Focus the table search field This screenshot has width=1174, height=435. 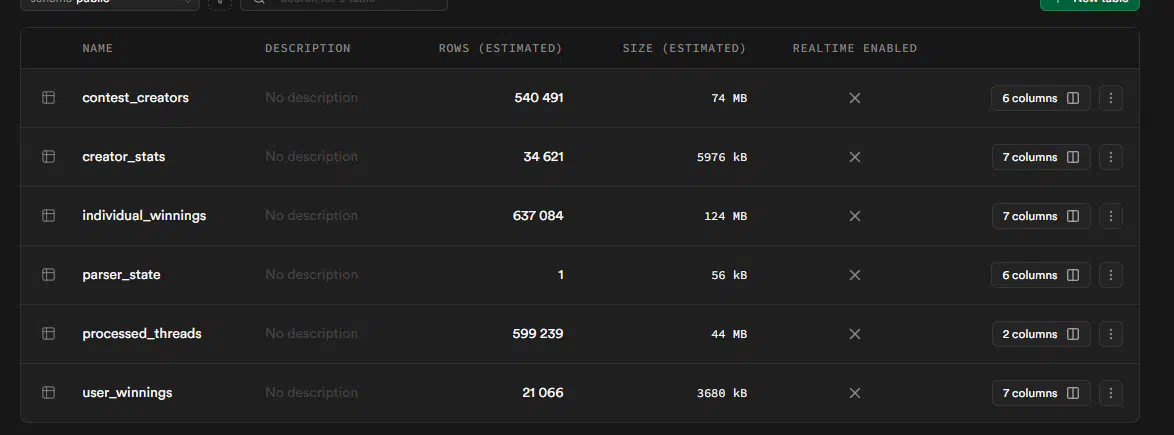[x=345, y=3]
